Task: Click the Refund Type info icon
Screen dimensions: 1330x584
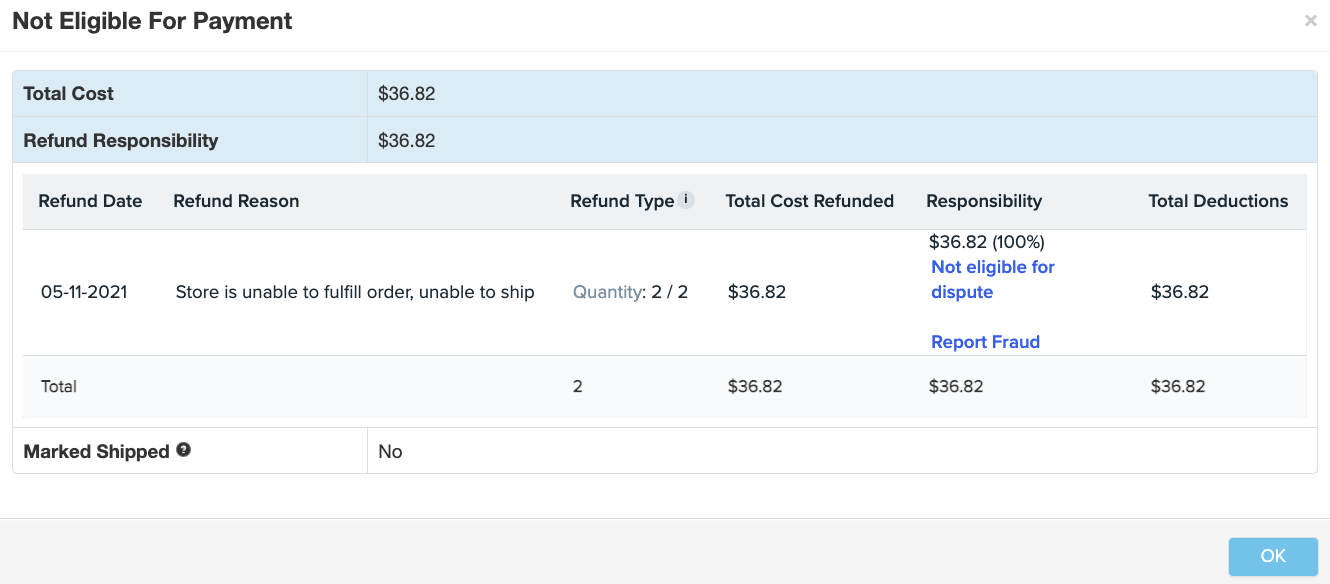Action: coord(686,199)
